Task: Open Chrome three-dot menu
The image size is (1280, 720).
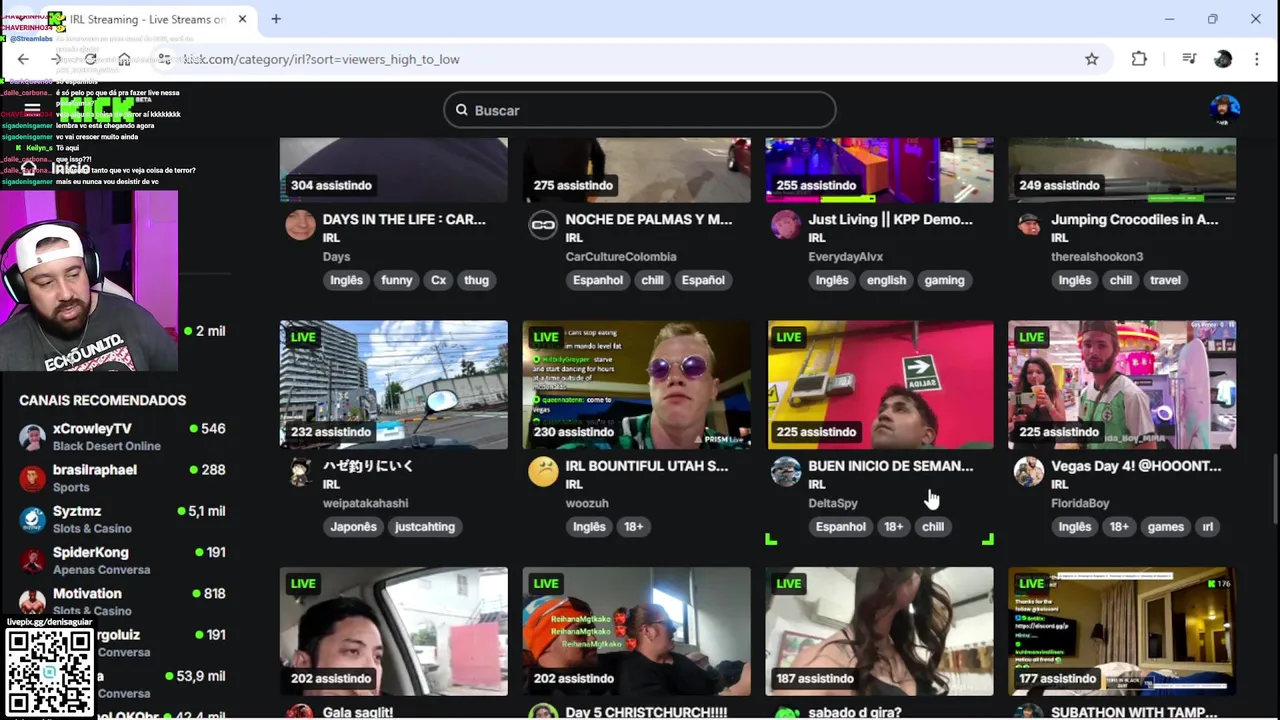Action: pos(1257,59)
